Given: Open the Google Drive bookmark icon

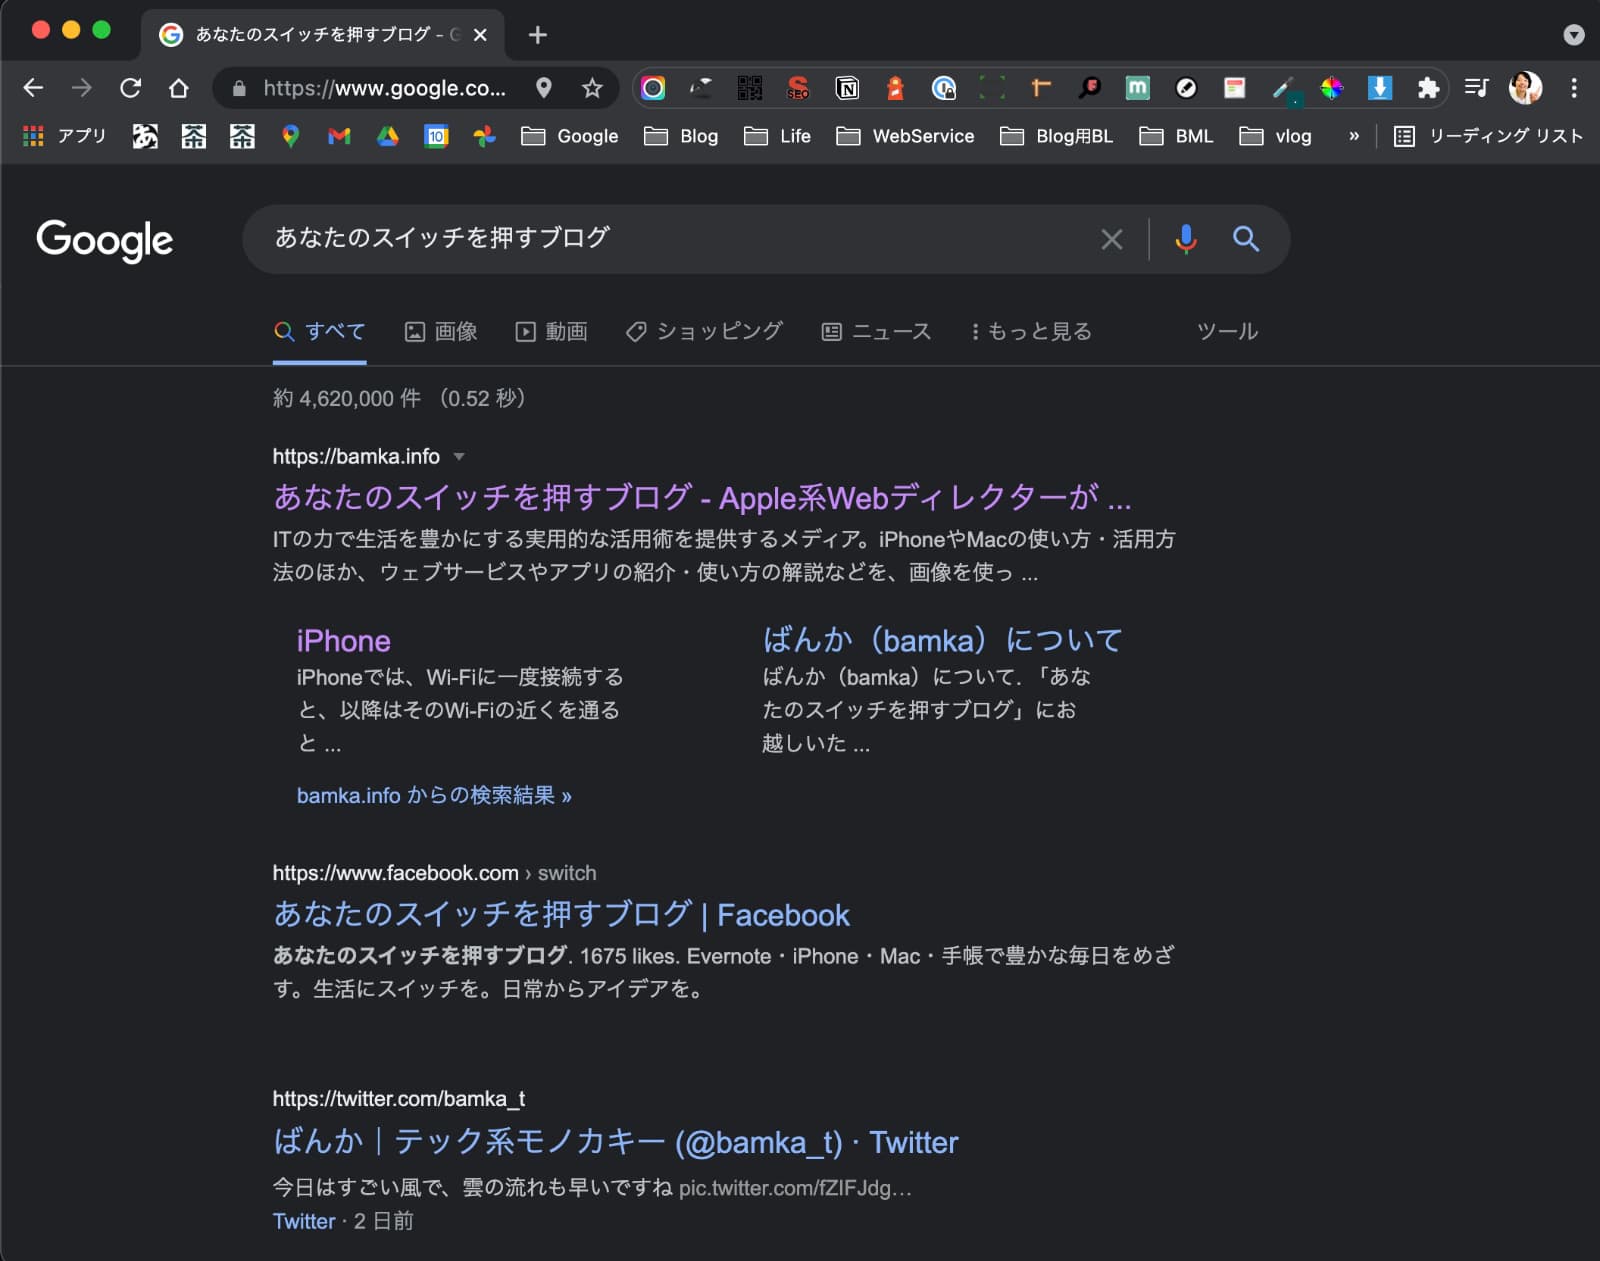Looking at the screenshot, I should pos(388,136).
